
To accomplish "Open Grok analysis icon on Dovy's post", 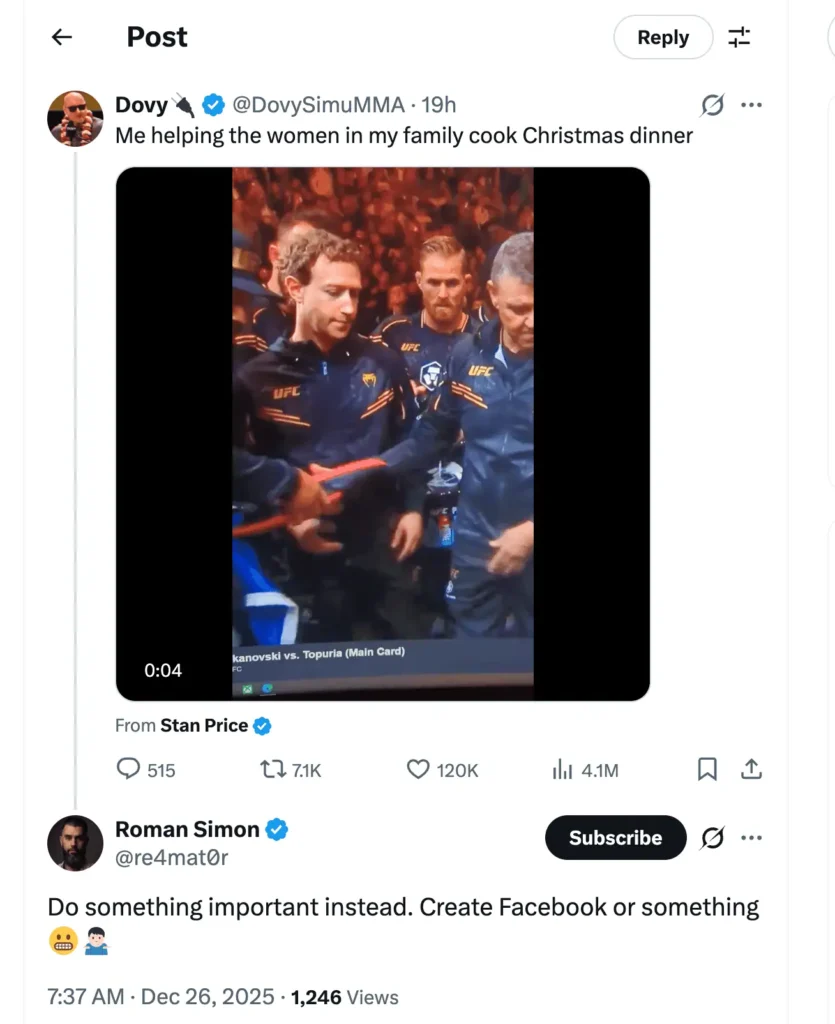I will point(711,104).
